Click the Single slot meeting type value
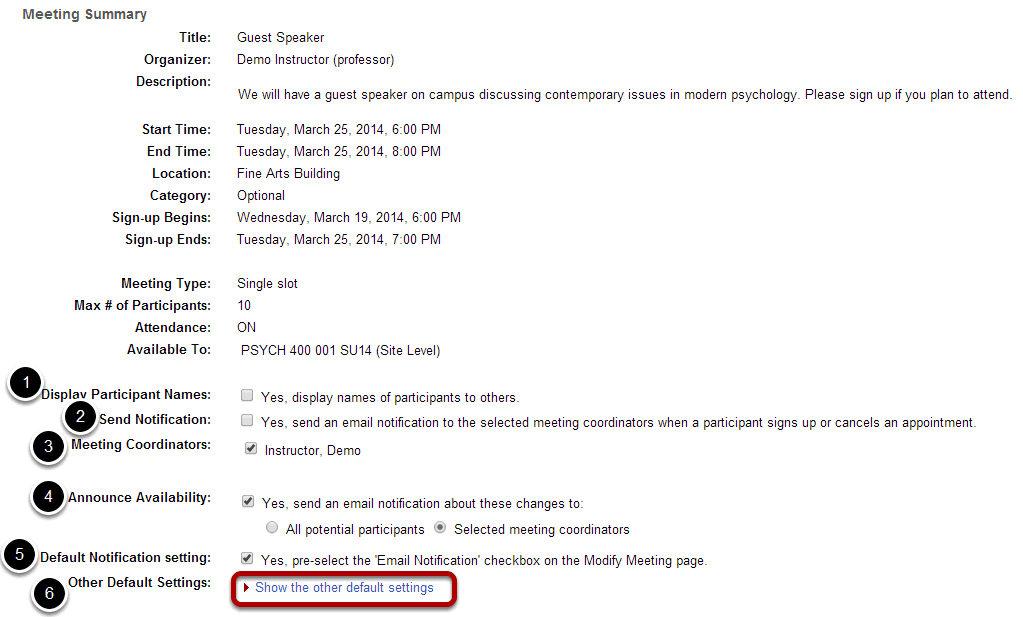This screenshot has width=1023, height=617. click(267, 284)
